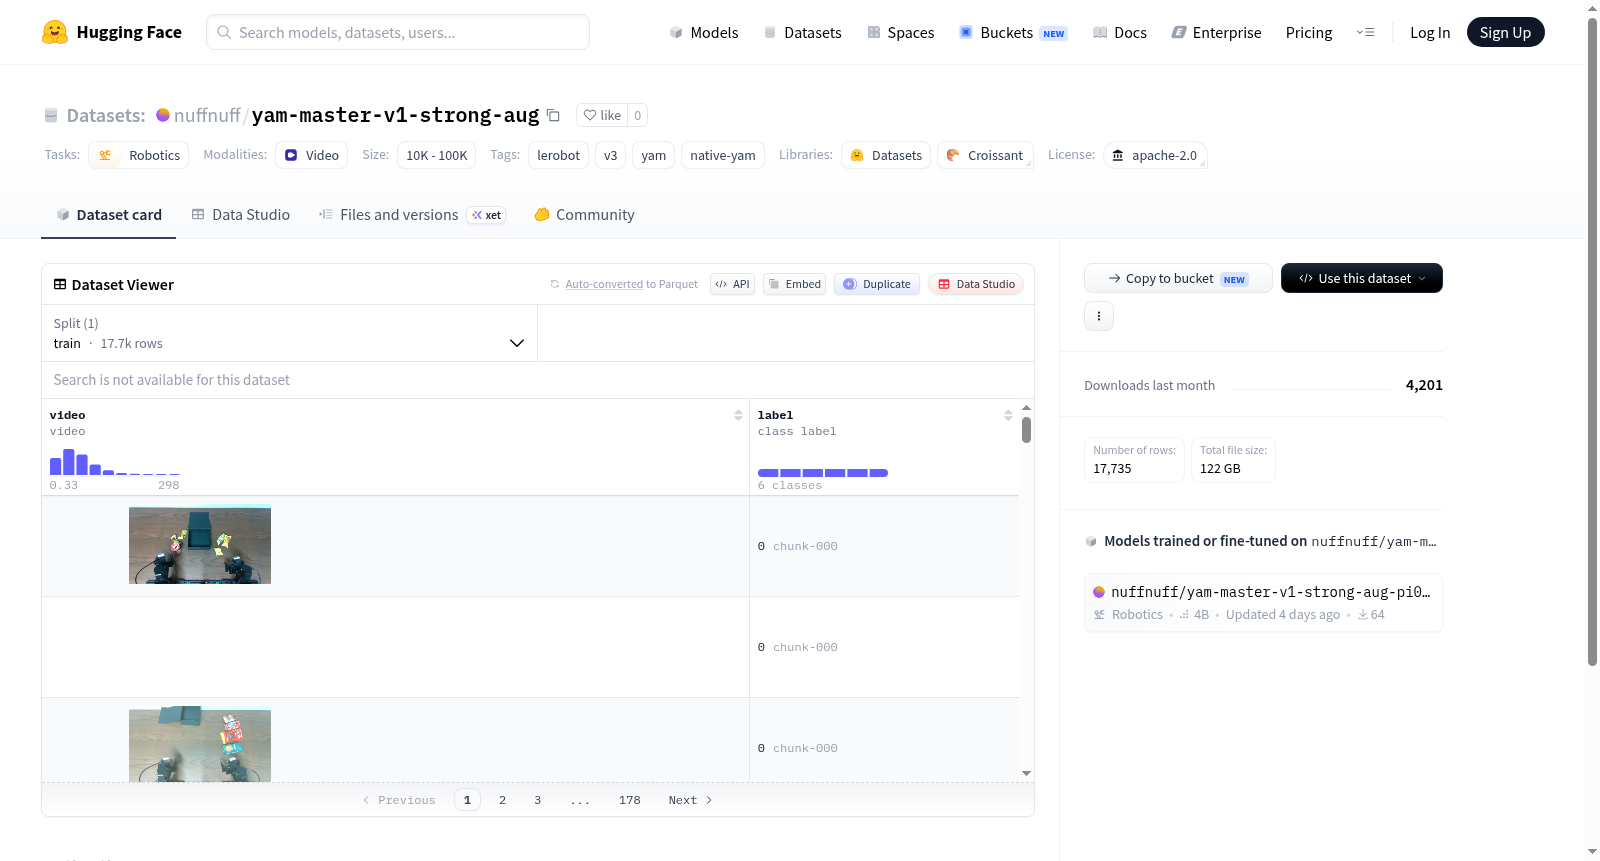This screenshot has width=1600, height=861.
Task: Open the navigation overflow menu icon
Action: click(1365, 32)
